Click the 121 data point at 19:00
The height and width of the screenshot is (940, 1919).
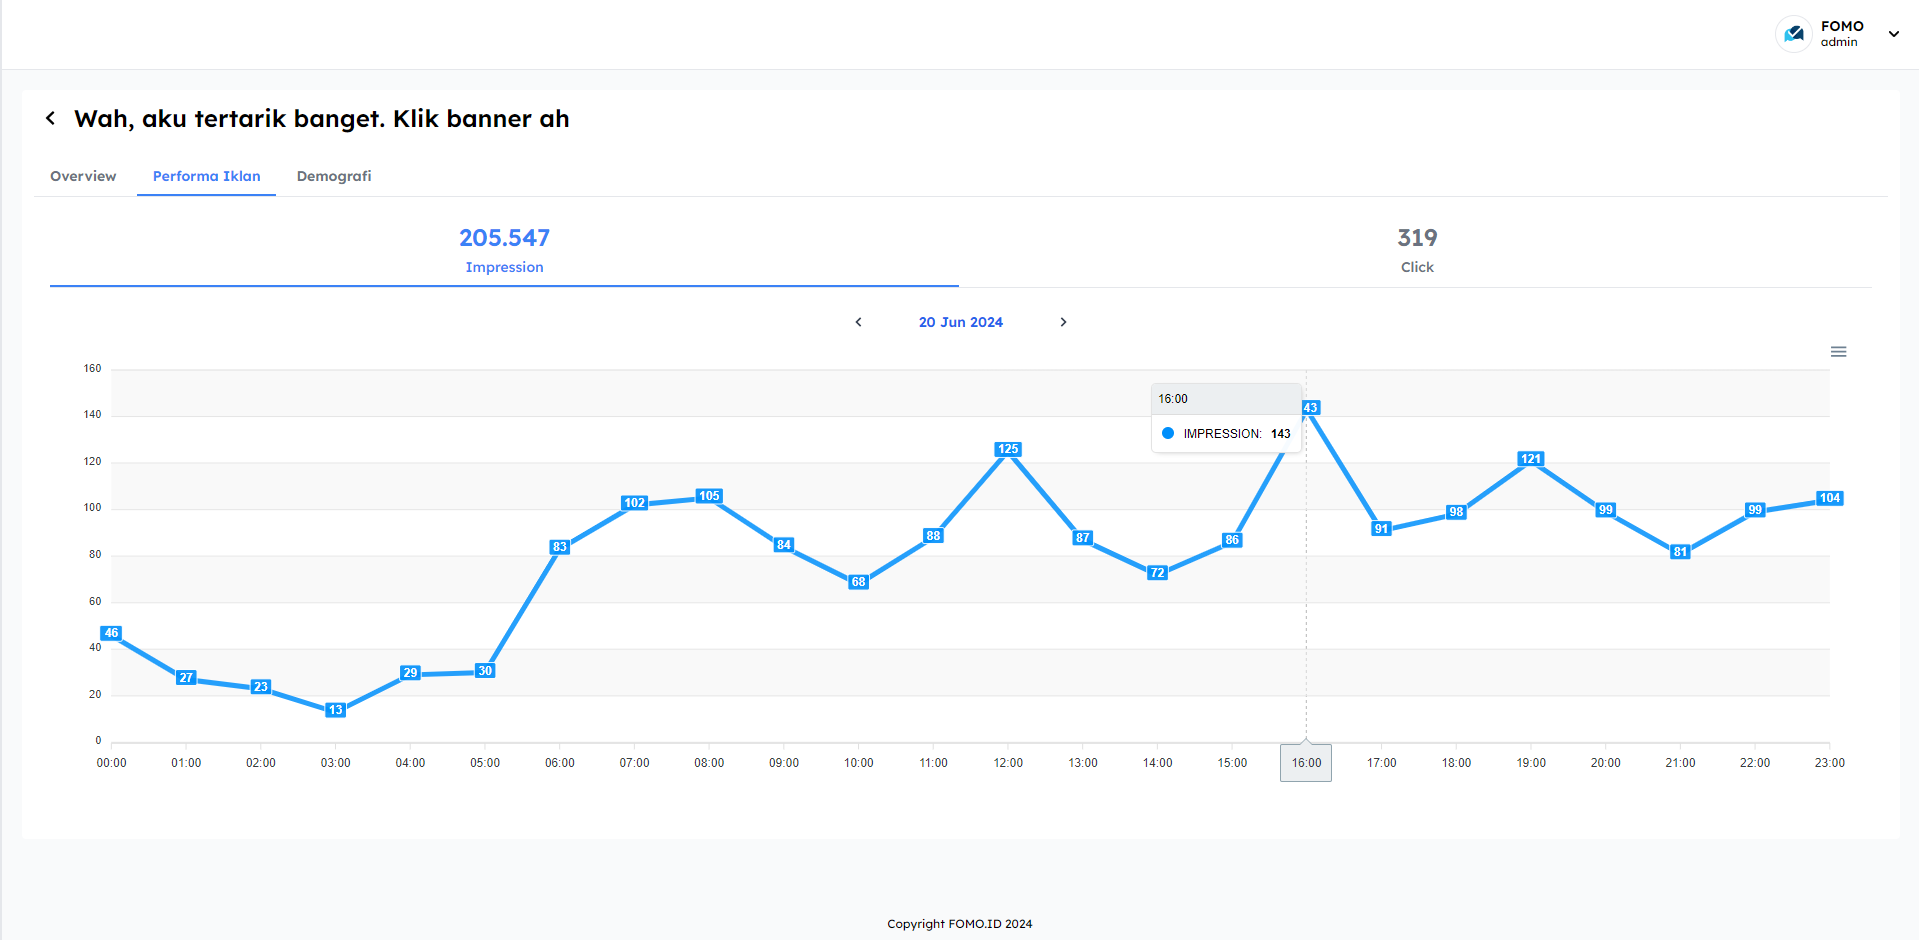1530,459
